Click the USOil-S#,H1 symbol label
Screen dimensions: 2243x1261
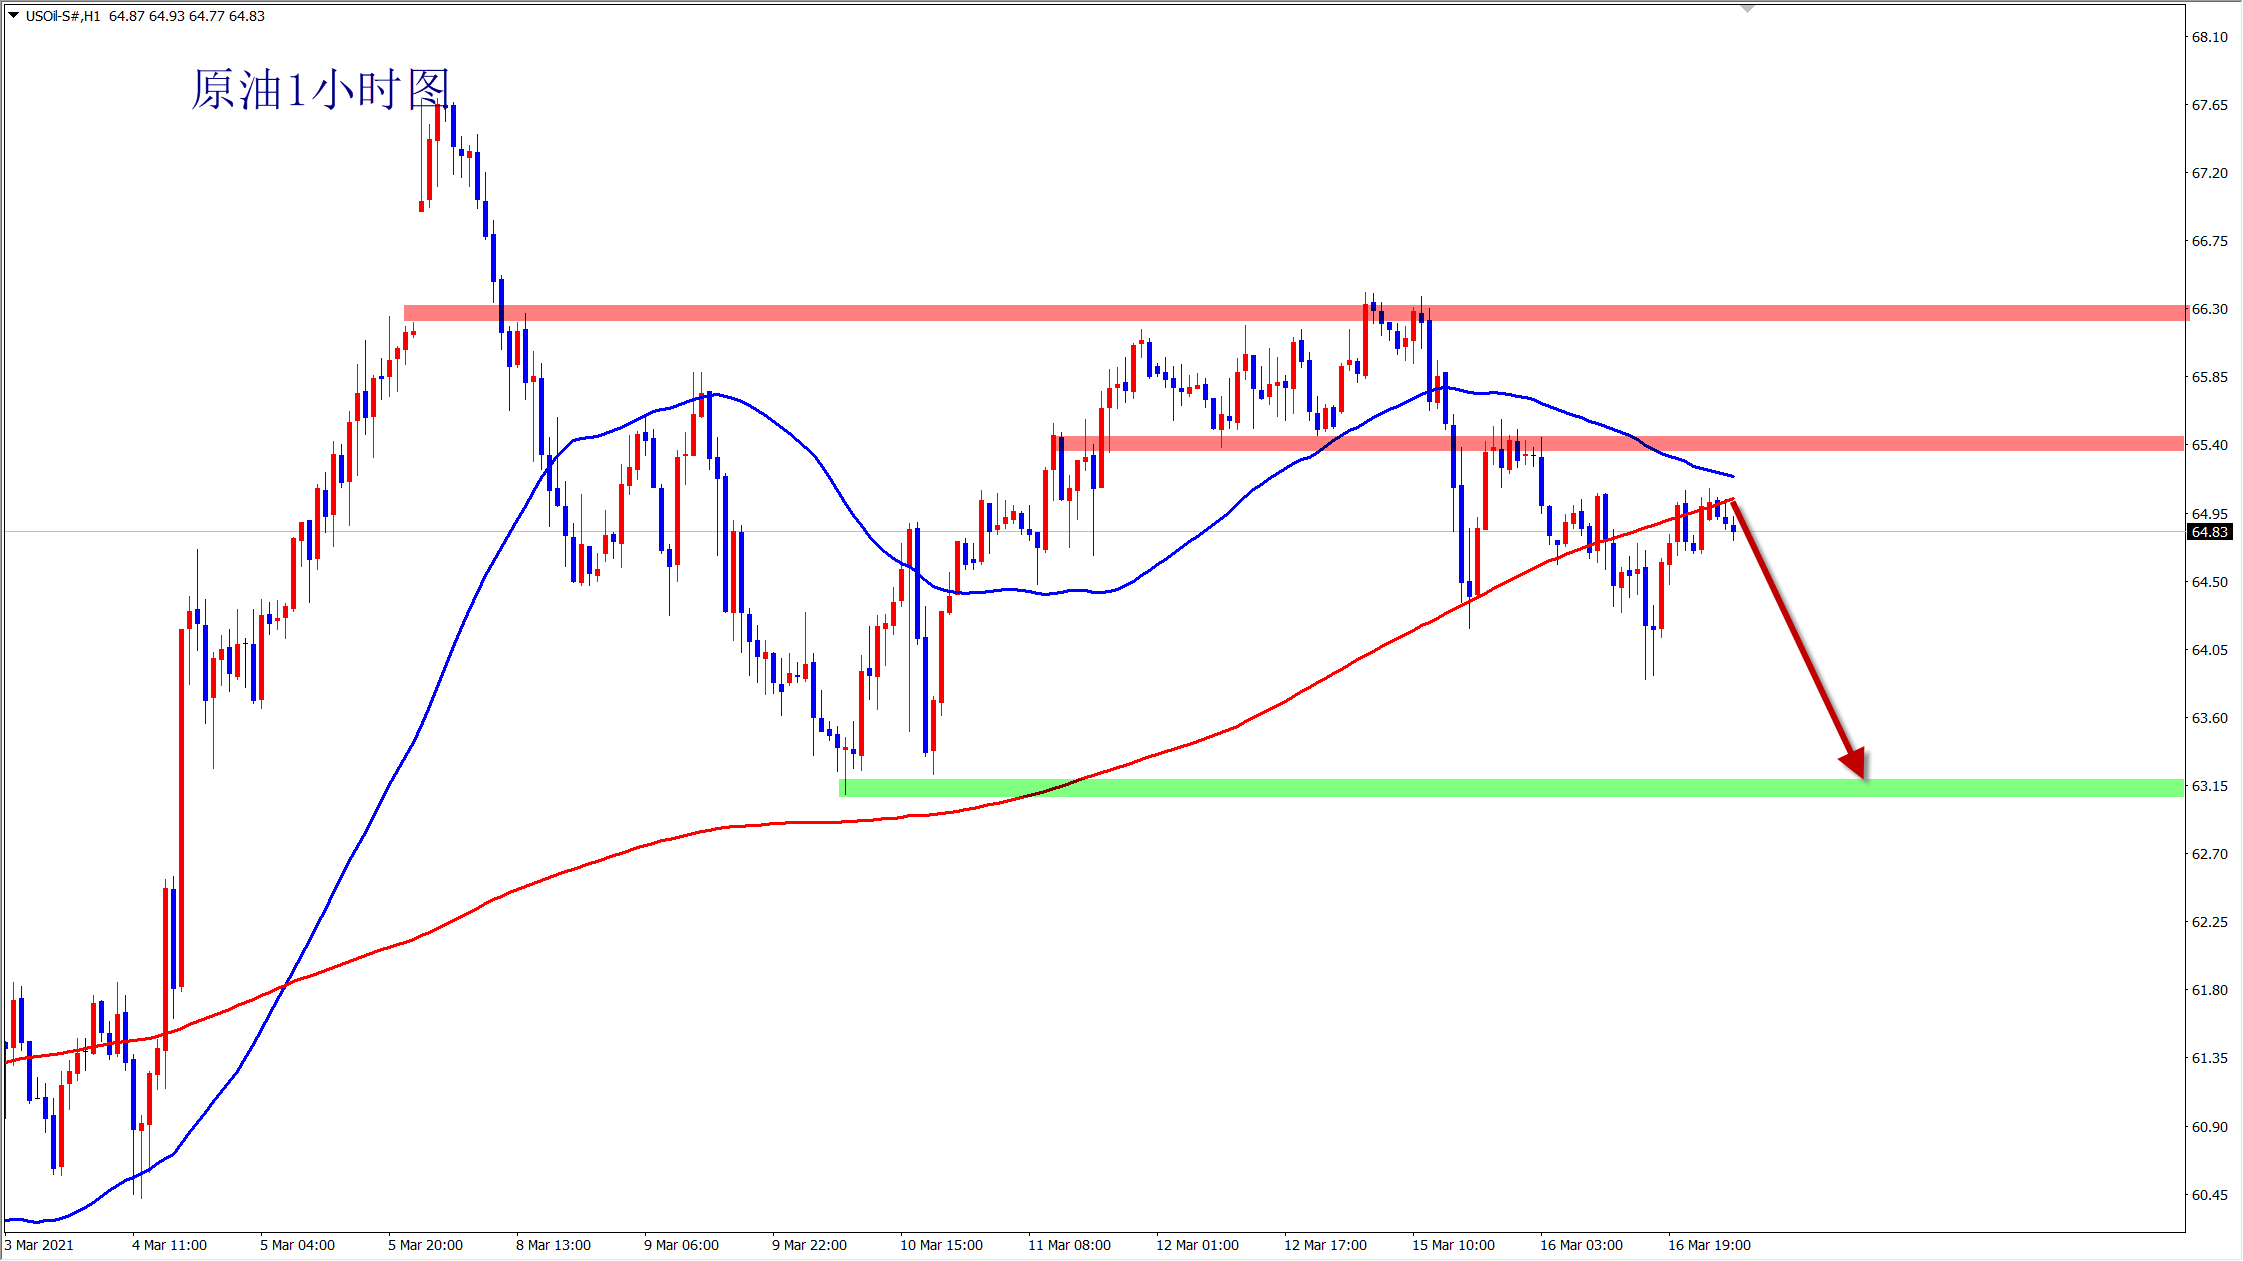63,16
